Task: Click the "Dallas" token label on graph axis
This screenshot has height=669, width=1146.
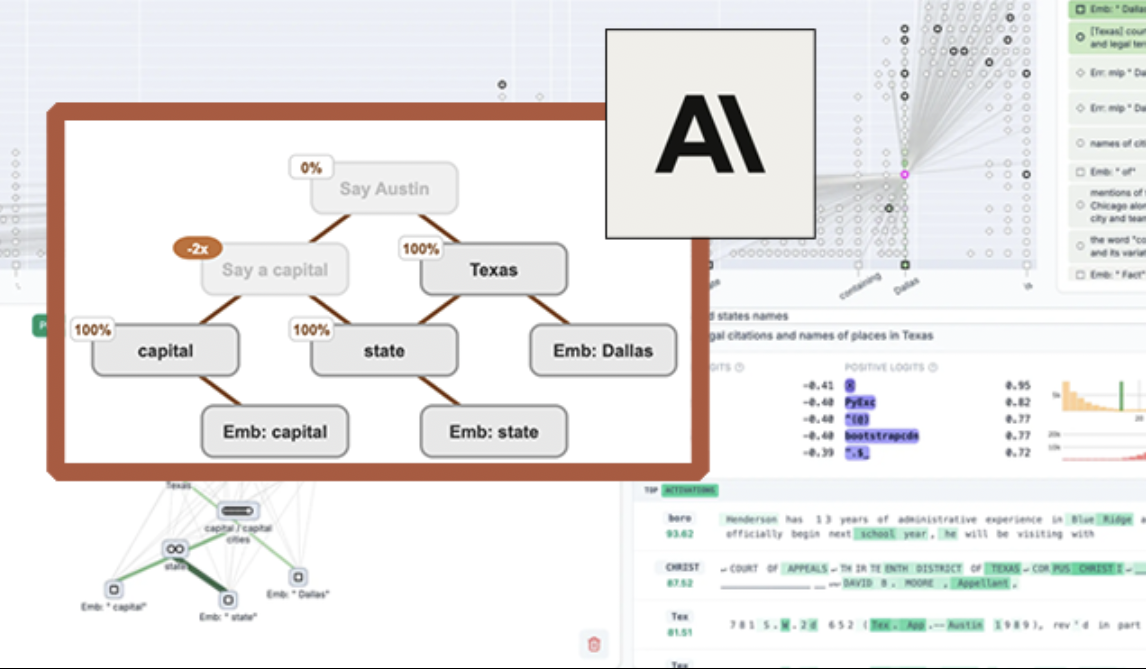Action: (905, 286)
